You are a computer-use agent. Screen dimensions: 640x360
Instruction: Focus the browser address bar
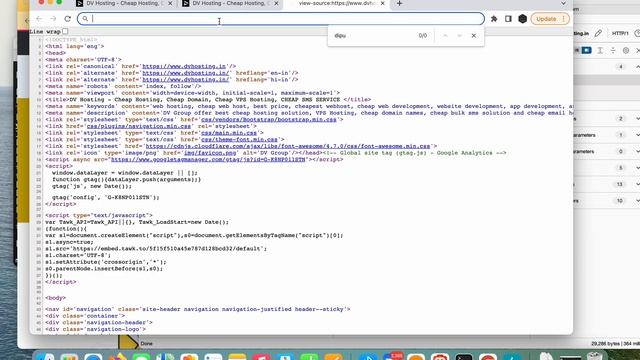(x=281, y=19)
